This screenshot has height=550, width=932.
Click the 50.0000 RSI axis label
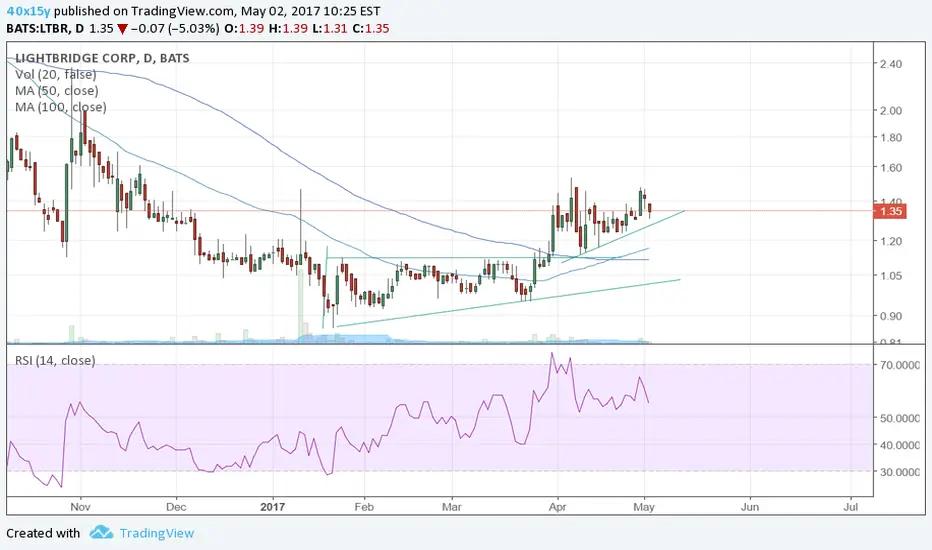(900, 419)
